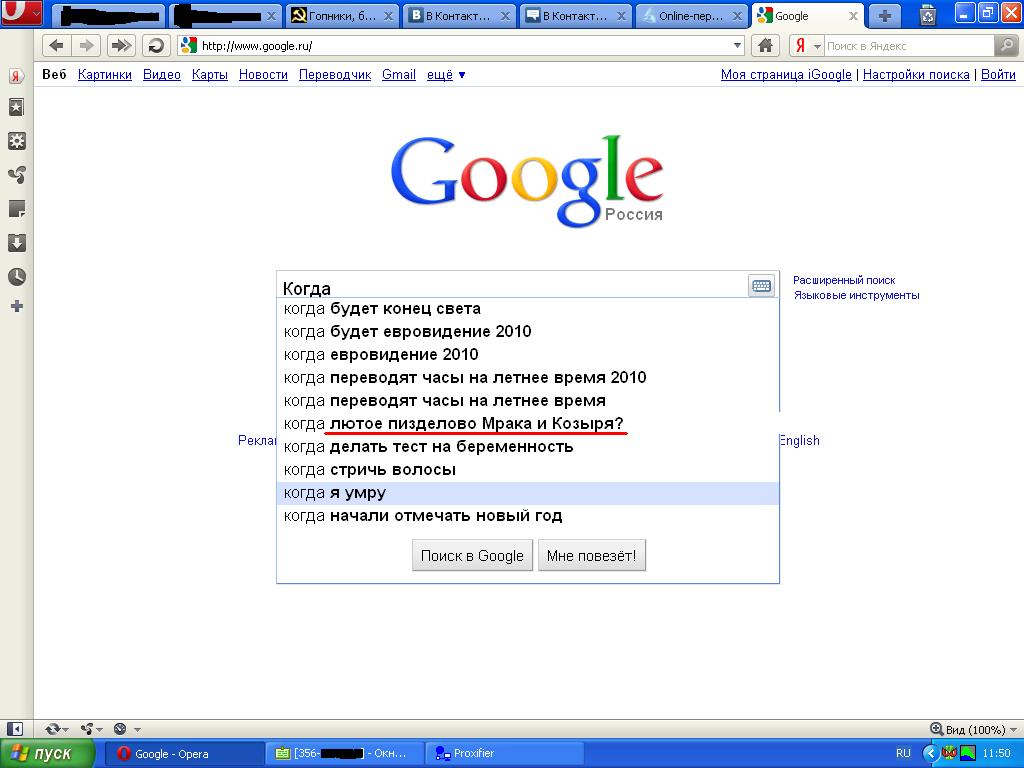Open Opera Unite dropdown in status bar

[91, 729]
